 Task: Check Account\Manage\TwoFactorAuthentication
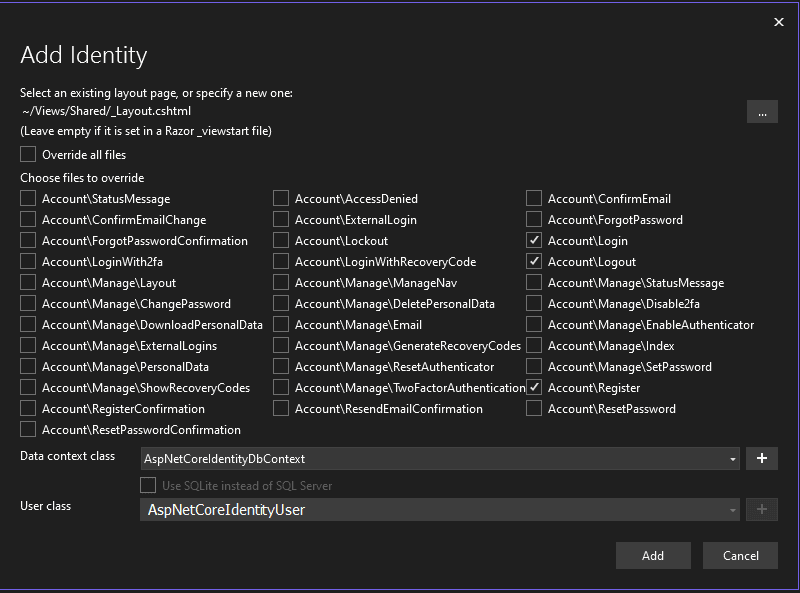click(x=281, y=387)
